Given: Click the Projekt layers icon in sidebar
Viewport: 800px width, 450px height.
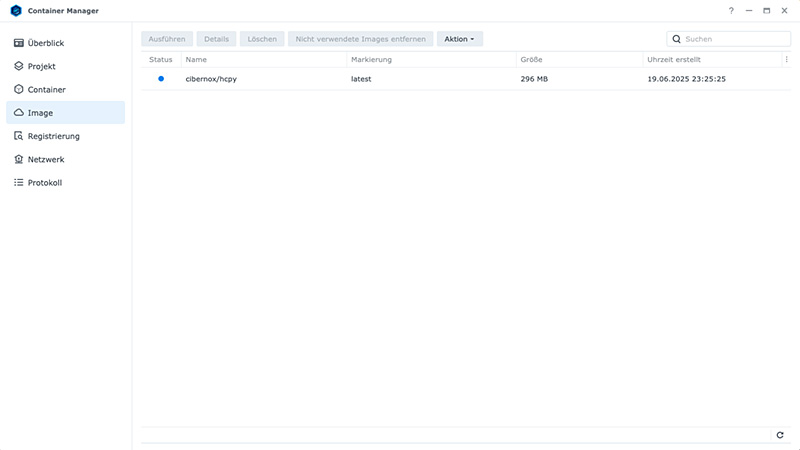Looking at the screenshot, I should pos(19,66).
